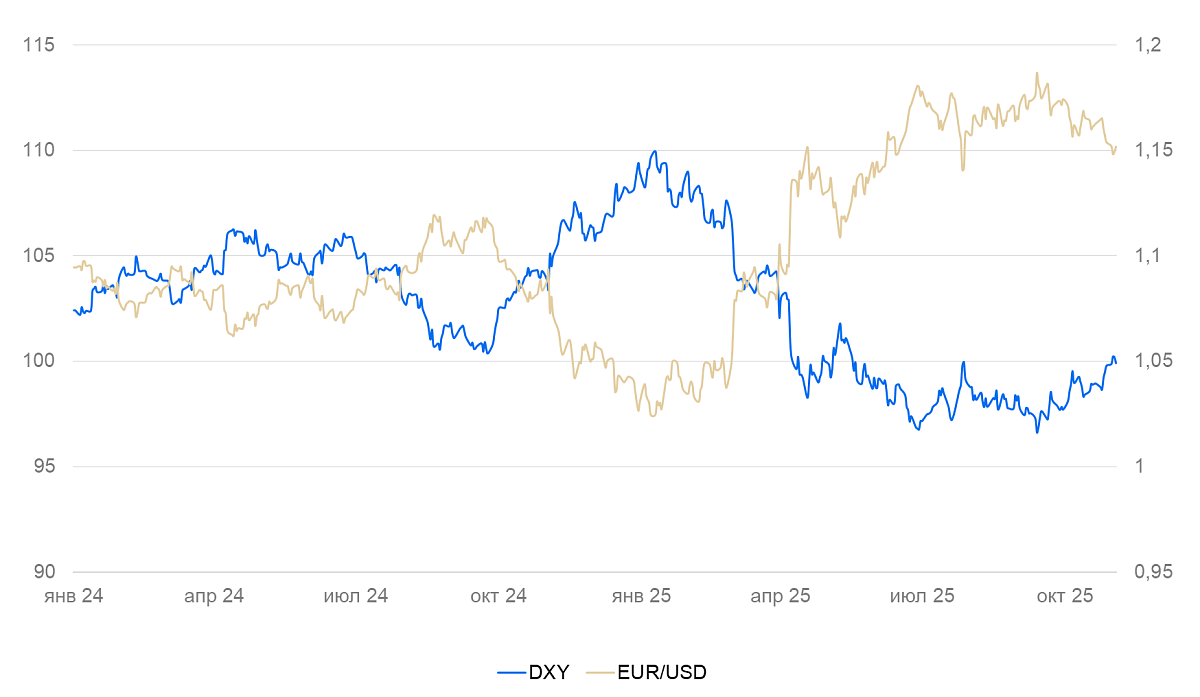Click the blue DXY legend line swatch
The width and height of the screenshot is (1200, 697).
pyautogui.click(x=512, y=672)
